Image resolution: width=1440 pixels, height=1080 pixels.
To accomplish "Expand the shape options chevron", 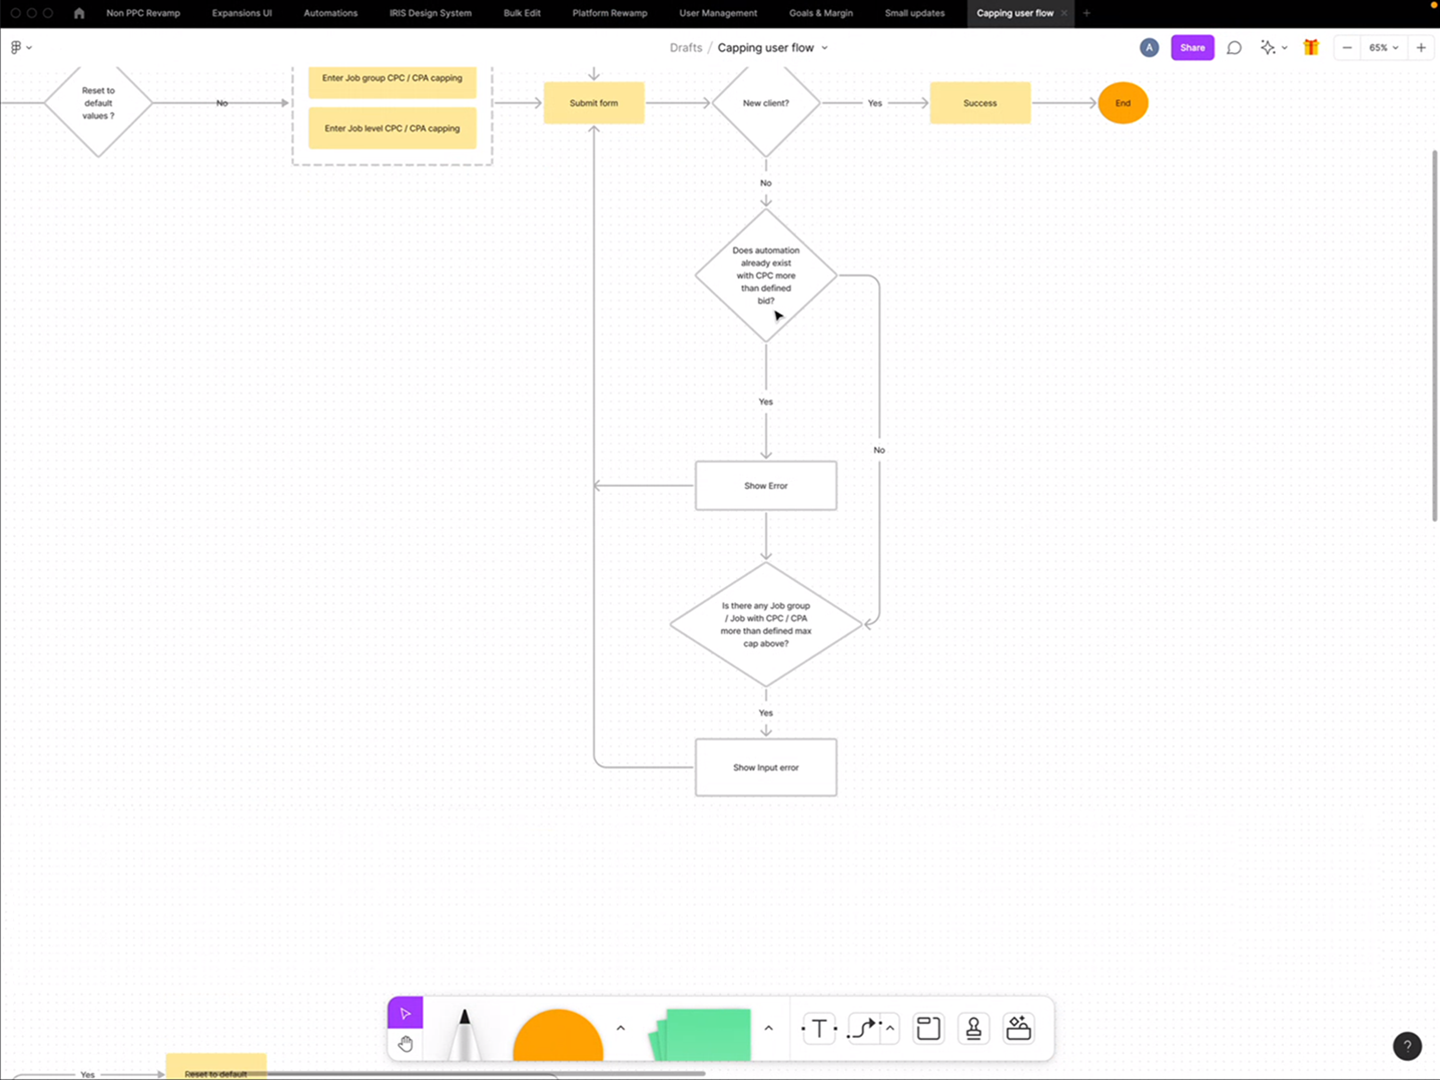I will [x=620, y=1028].
